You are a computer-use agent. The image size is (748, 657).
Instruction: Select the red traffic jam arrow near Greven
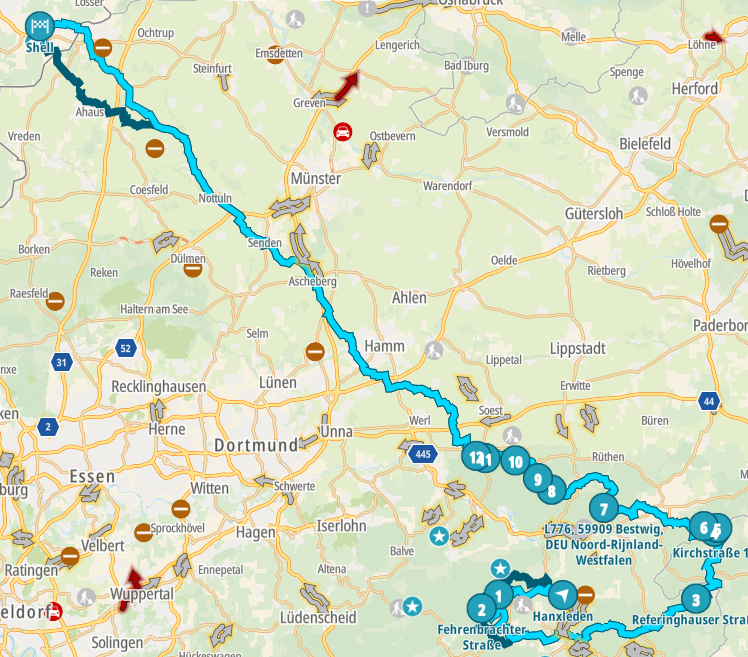click(x=347, y=86)
